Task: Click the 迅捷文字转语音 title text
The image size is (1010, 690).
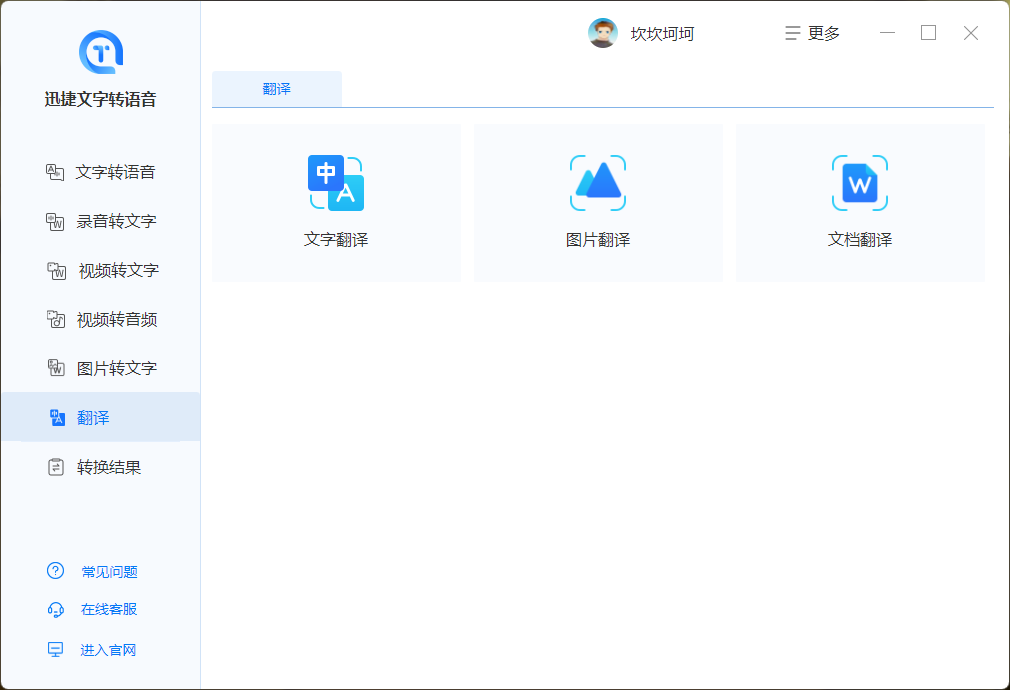Action: [100, 99]
